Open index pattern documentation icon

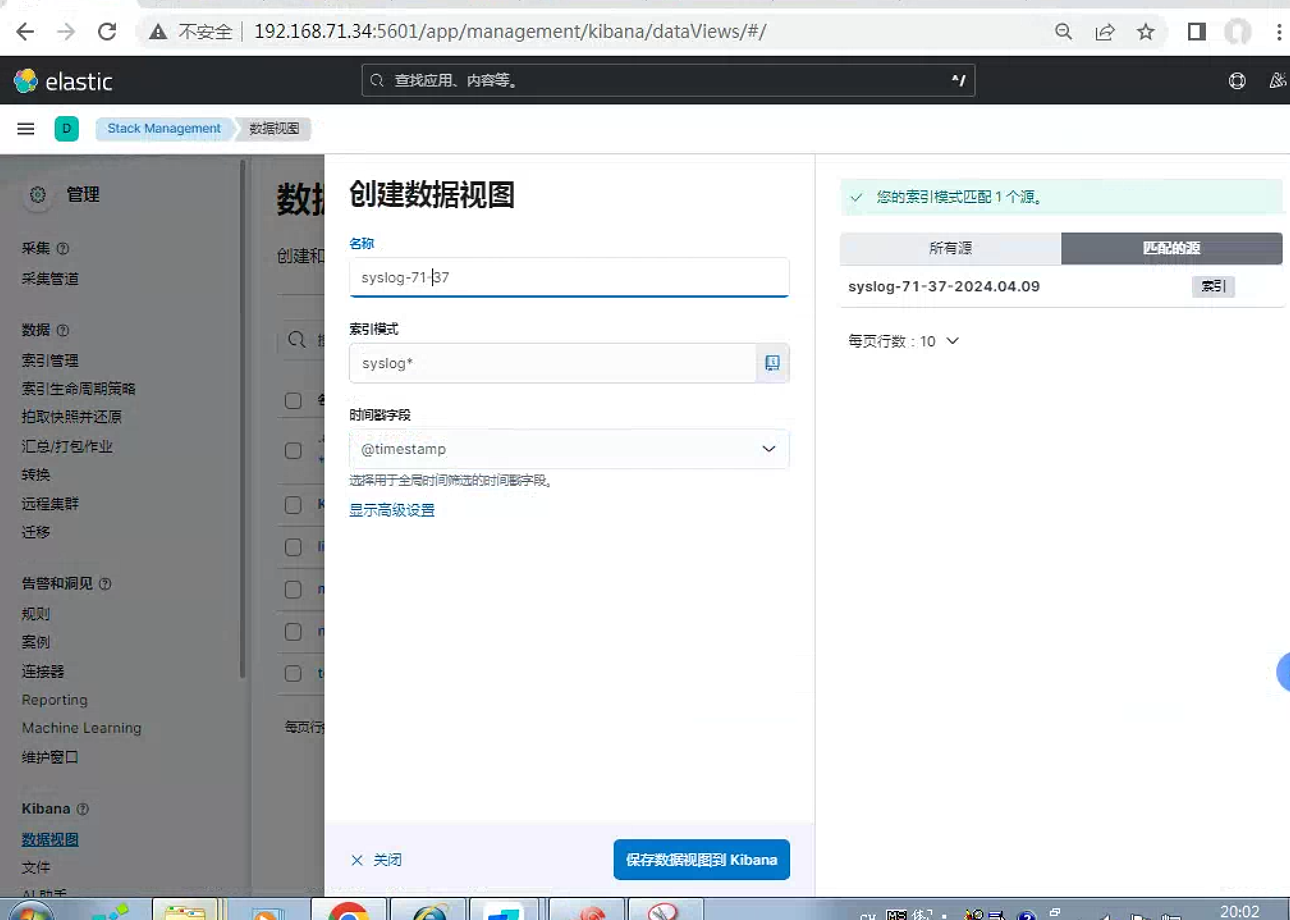coord(772,363)
